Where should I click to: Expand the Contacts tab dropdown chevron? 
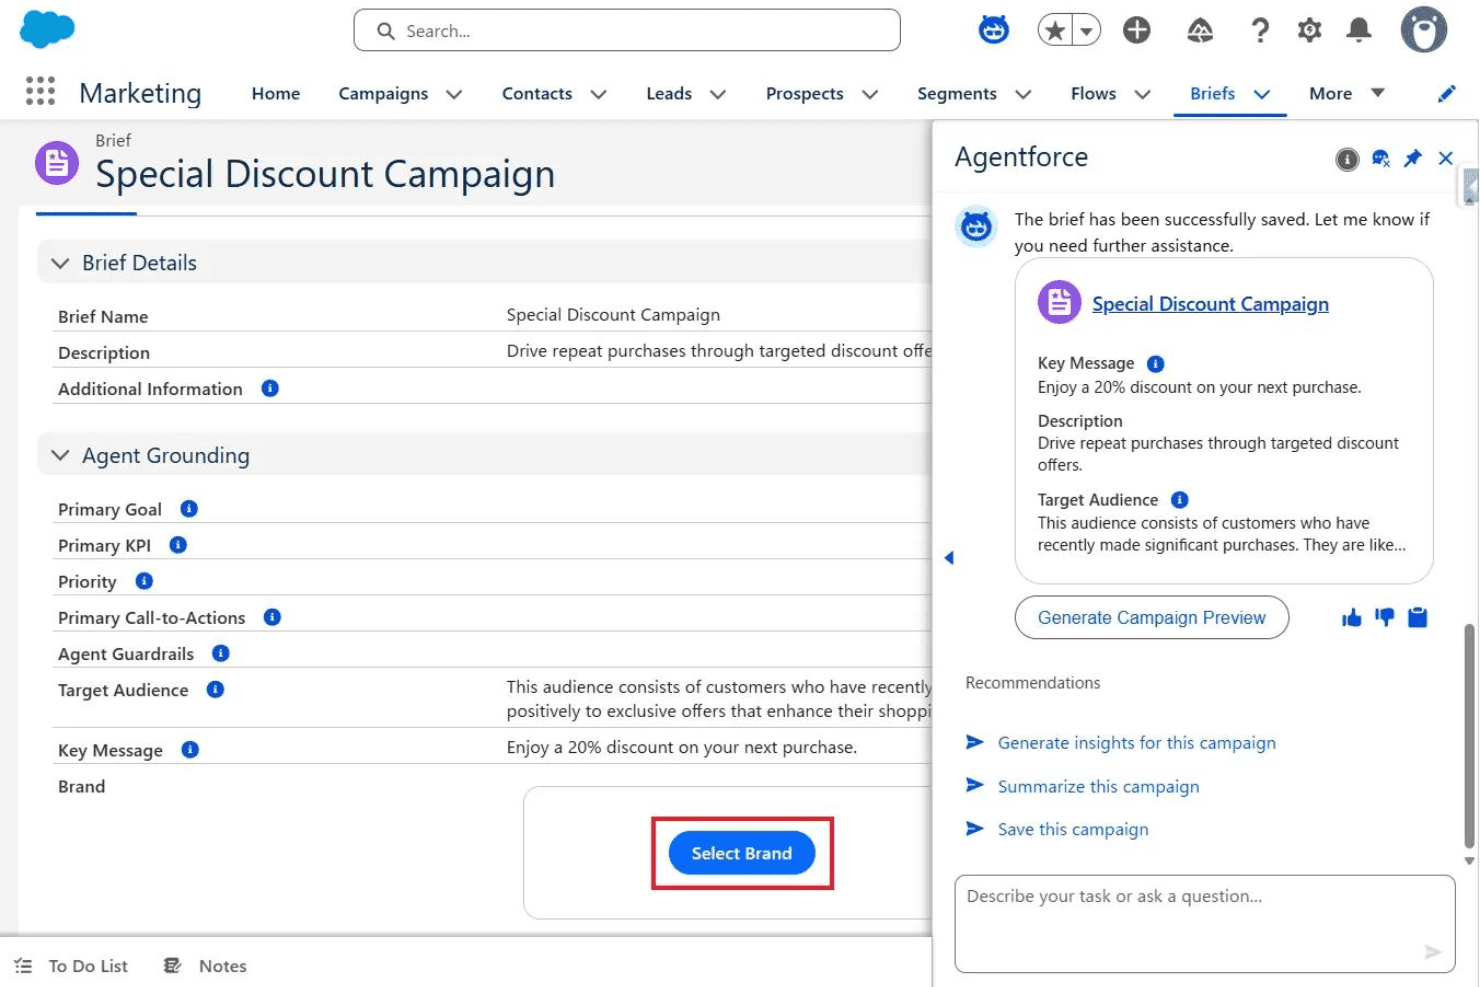[598, 94]
